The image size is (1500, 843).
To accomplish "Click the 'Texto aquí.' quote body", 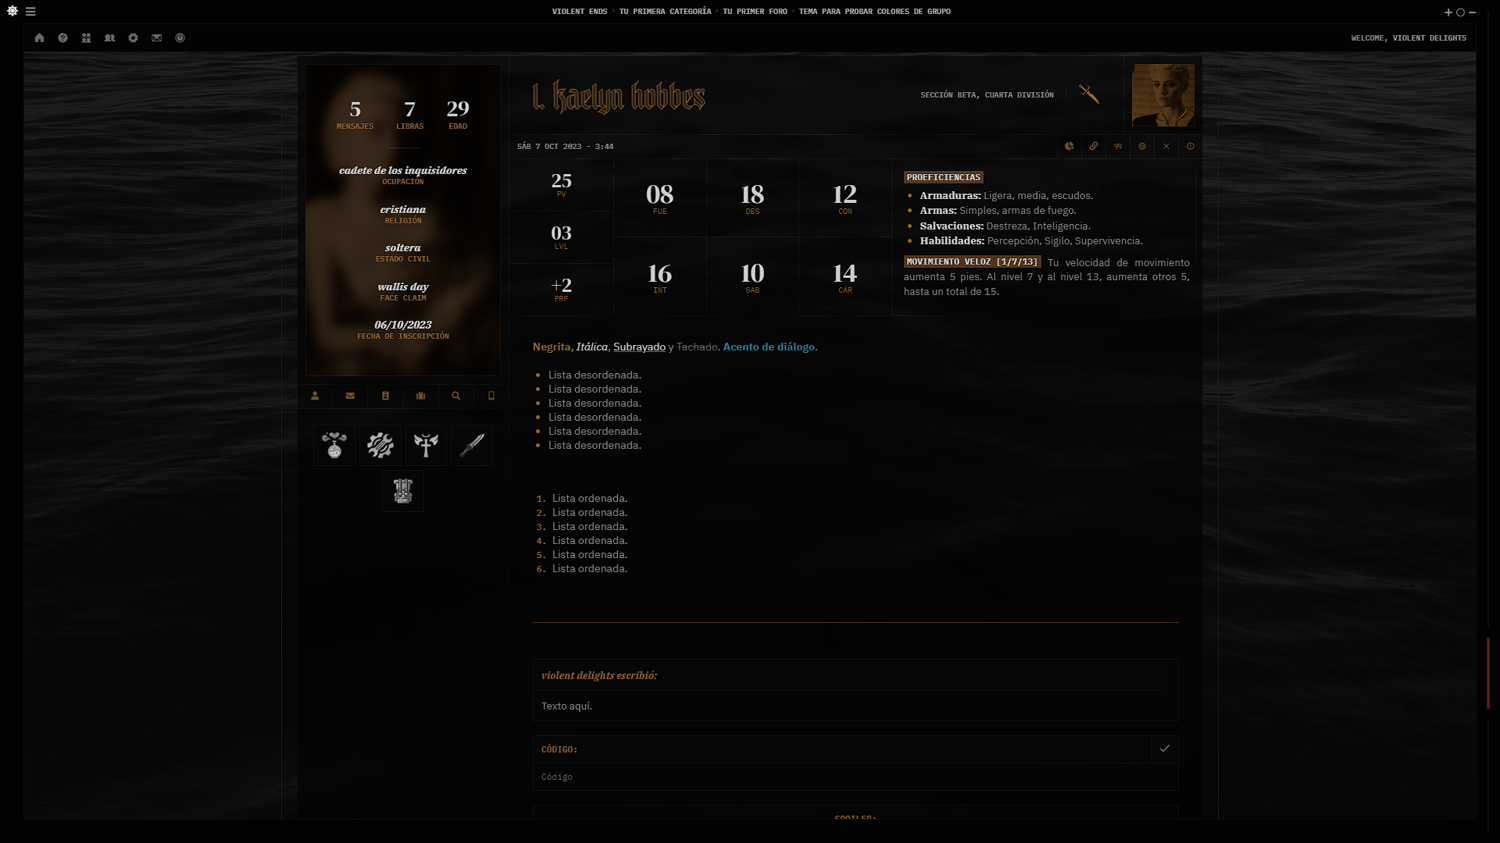I will click(567, 706).
